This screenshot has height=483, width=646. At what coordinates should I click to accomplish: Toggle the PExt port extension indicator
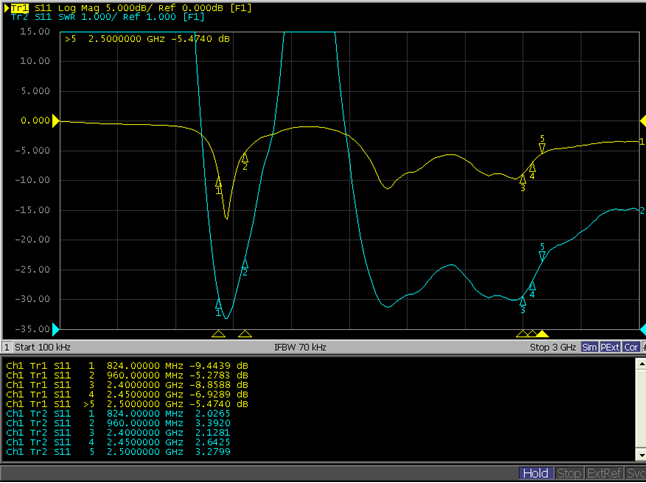(609, 347)
